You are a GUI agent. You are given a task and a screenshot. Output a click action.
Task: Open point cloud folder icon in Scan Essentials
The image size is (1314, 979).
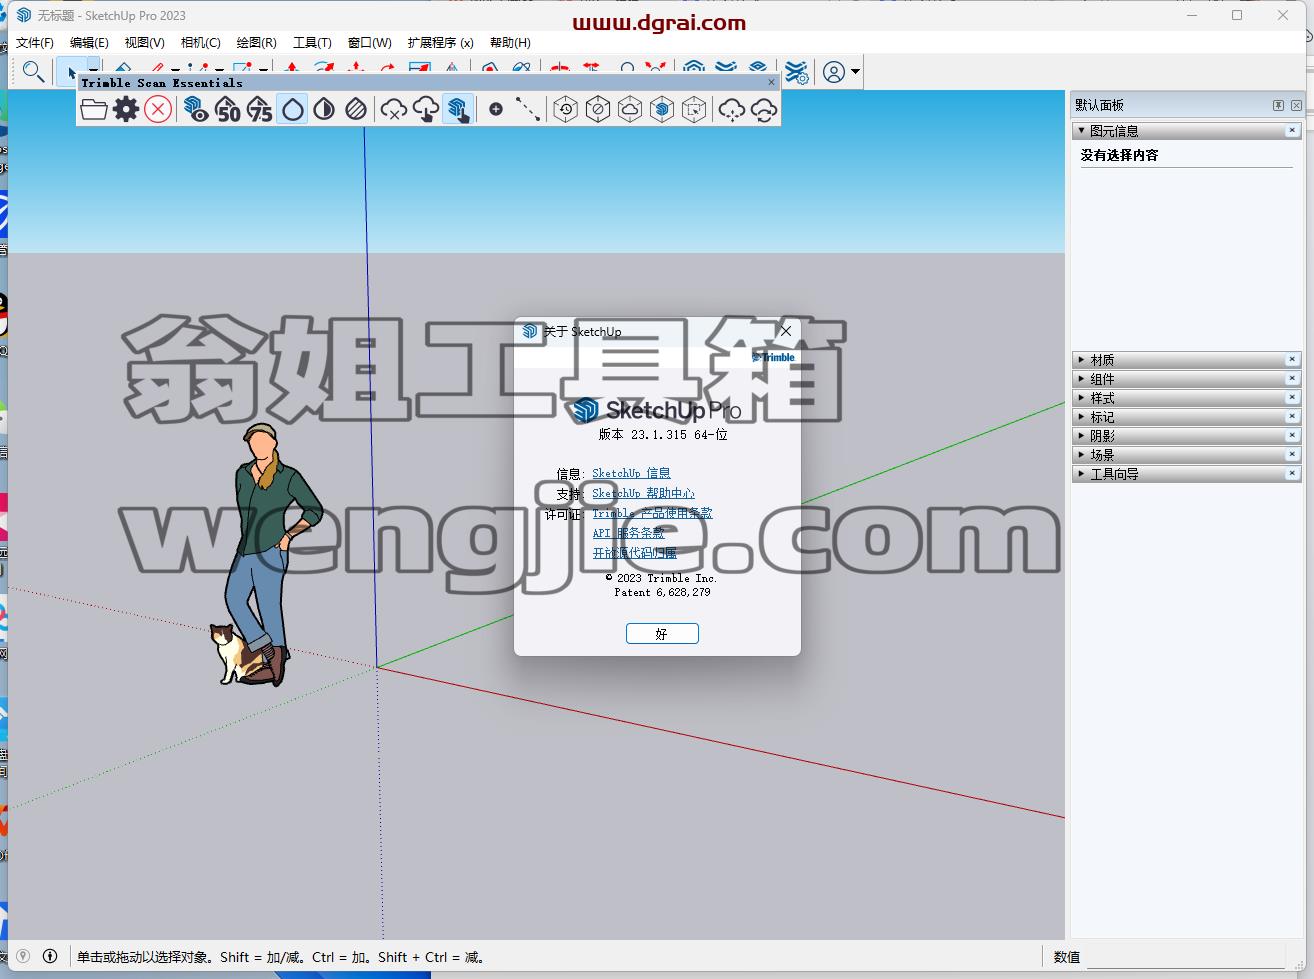pos(94,109)
